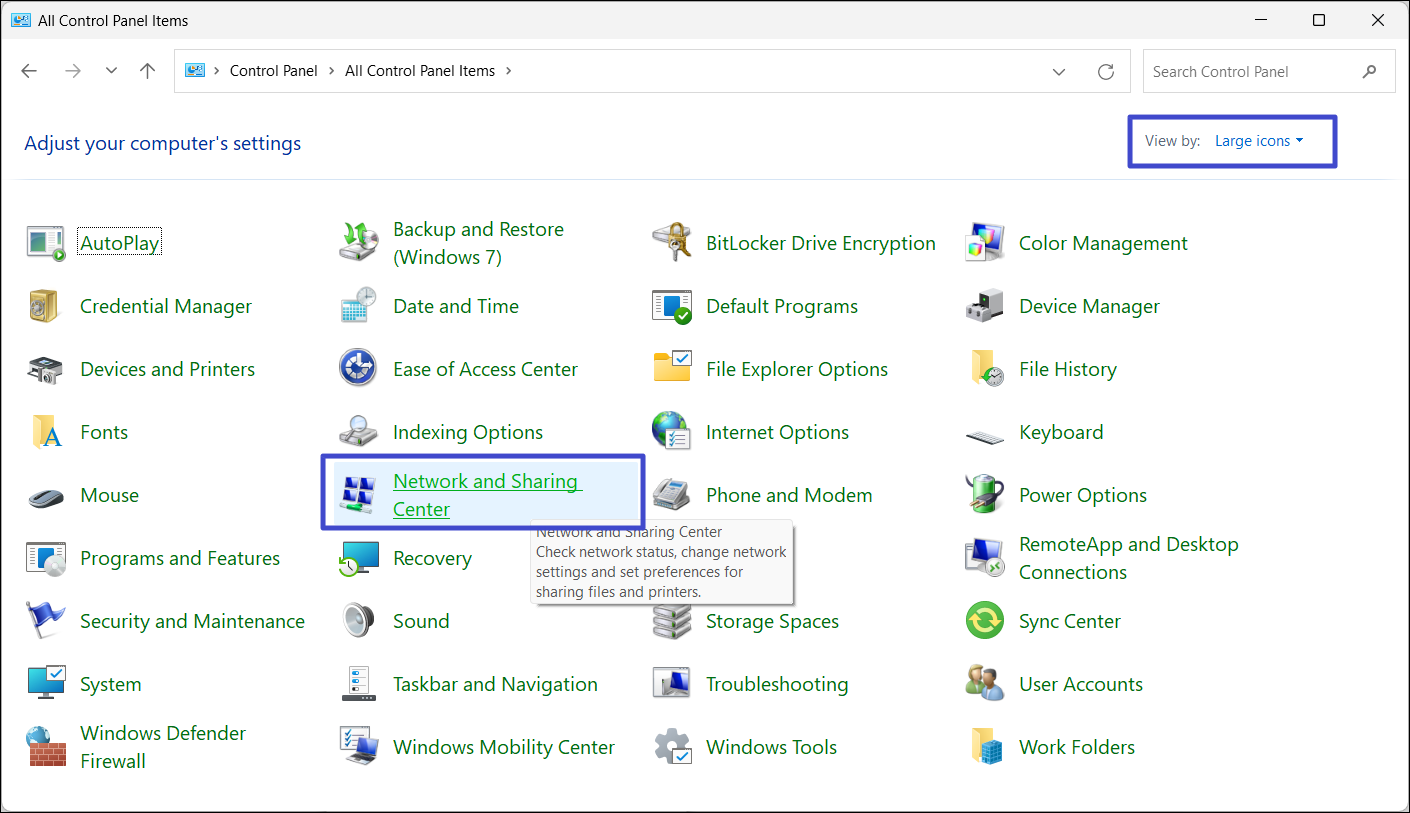Open the Color Management icon
This screenshot has height=813, width=1410.
click(x=985, y=243)
